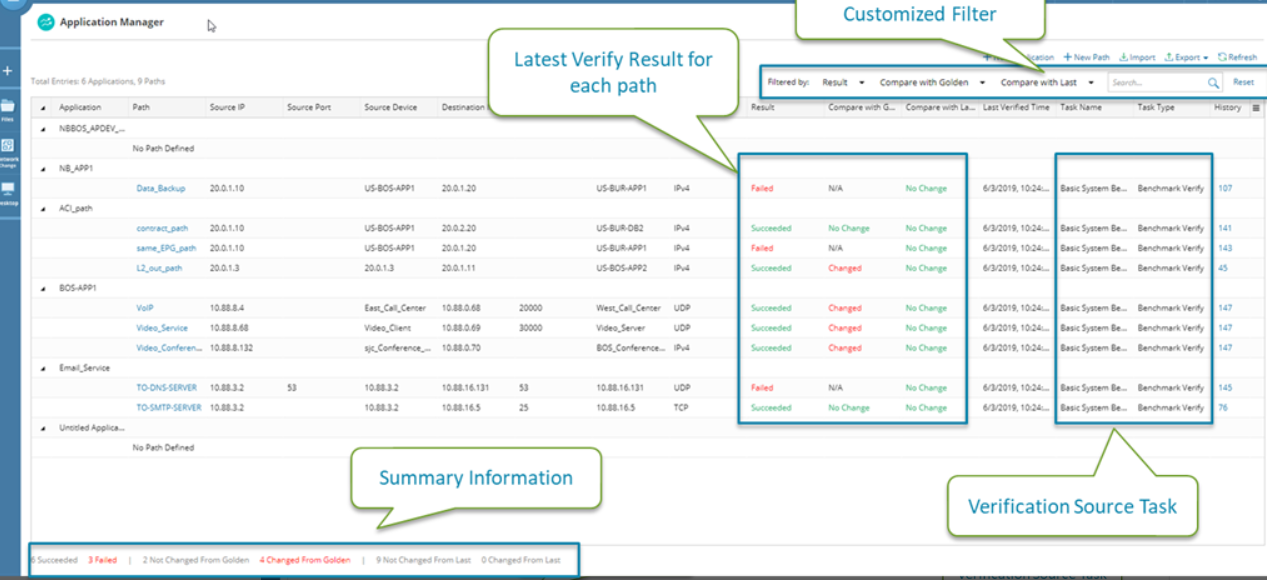
Task: Open Files from the left sidebar
Action: pos(7,107)
